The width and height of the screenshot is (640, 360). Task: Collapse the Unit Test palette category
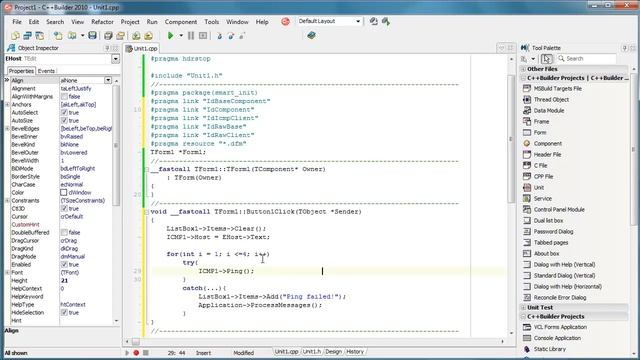coord(524,308)
